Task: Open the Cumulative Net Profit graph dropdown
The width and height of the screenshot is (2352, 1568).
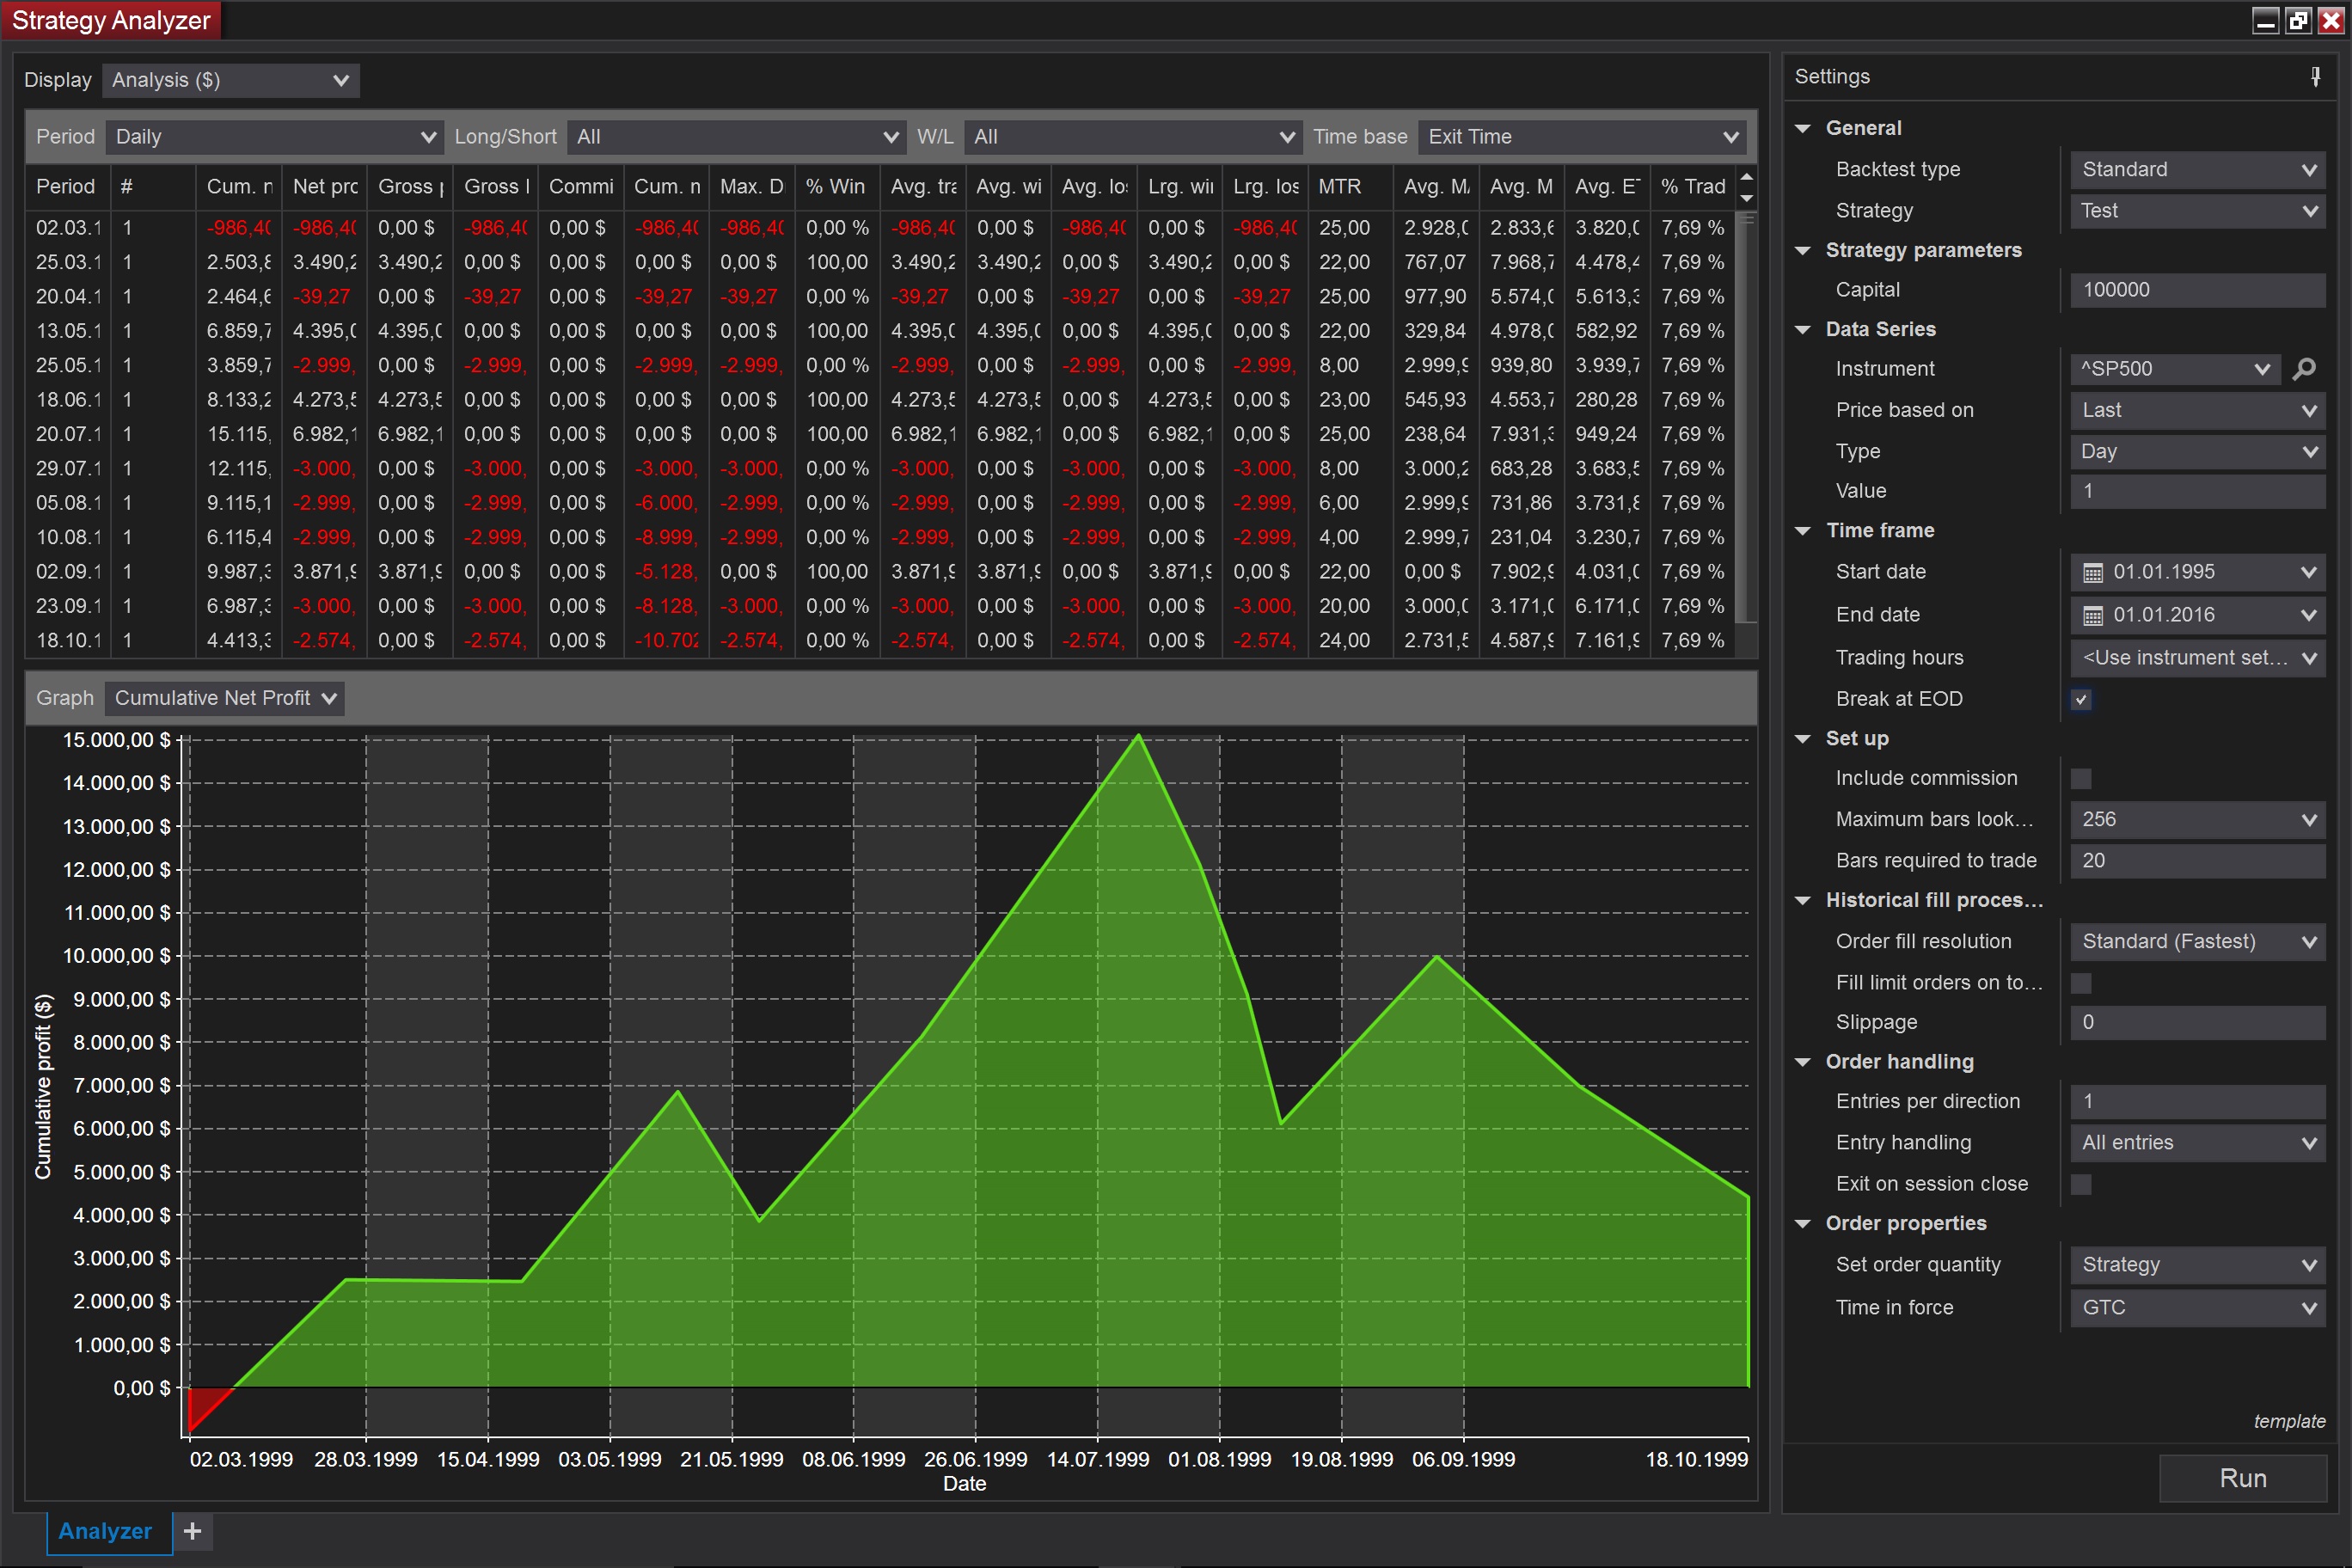Action: pos(224,698)
